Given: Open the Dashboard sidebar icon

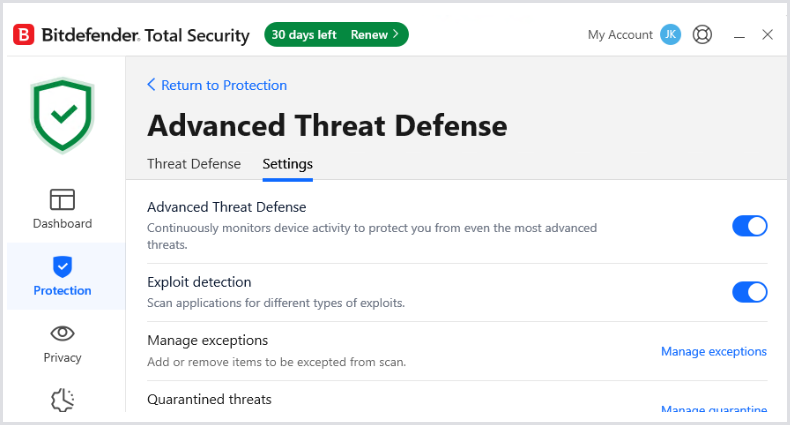Looking at the screenshot, I should 62,199.
